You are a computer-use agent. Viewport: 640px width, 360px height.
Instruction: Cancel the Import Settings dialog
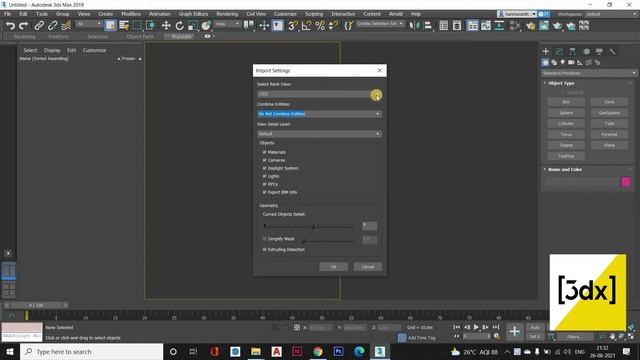pos(368,267)
